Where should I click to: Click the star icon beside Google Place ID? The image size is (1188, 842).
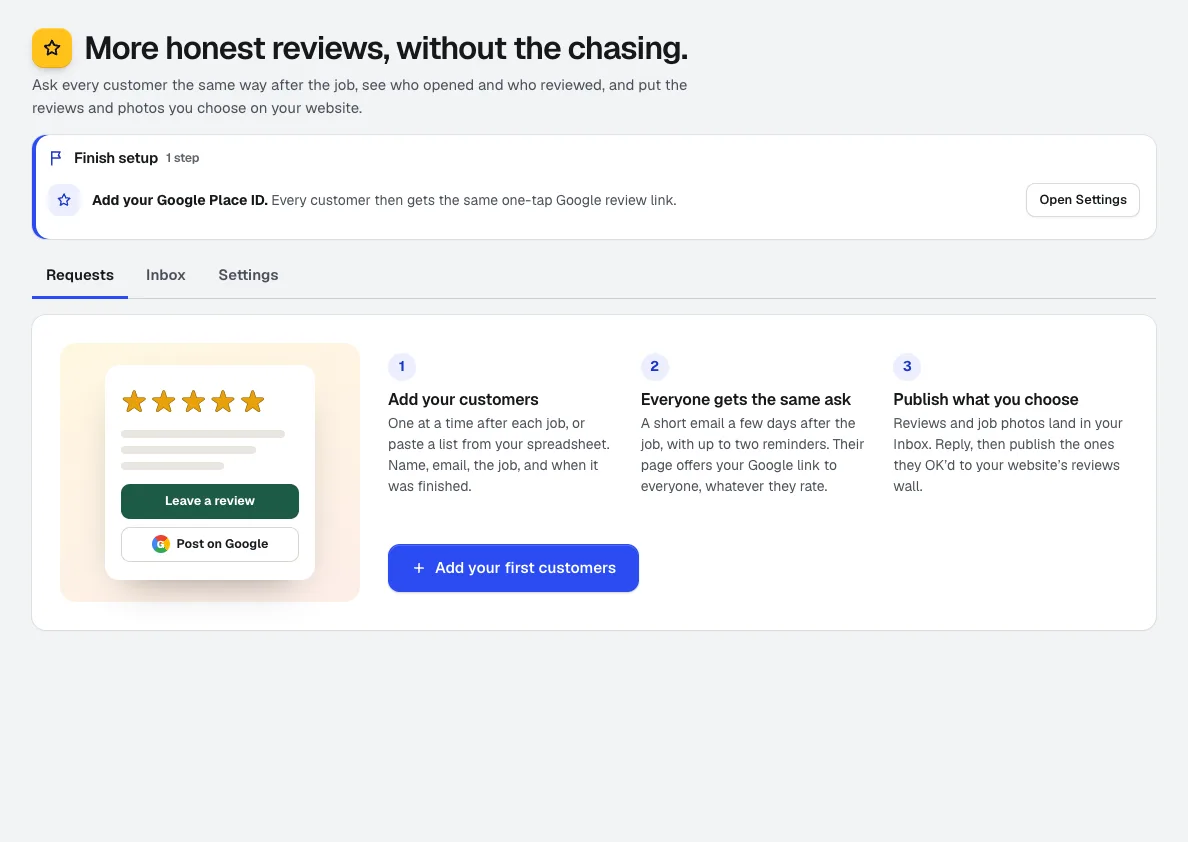tap(64, 200)
